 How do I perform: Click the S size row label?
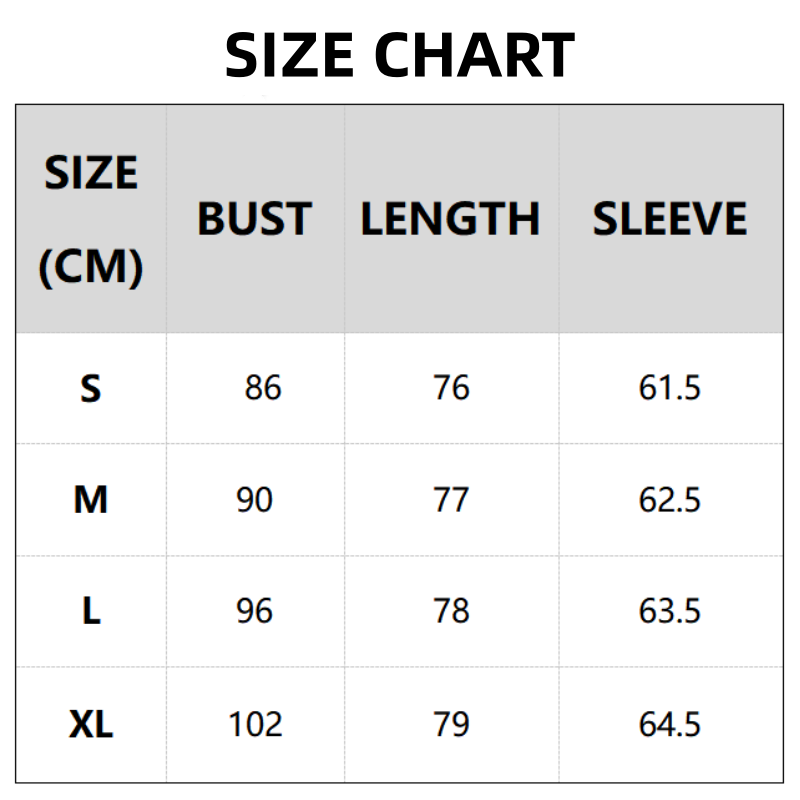click(91, 388)
